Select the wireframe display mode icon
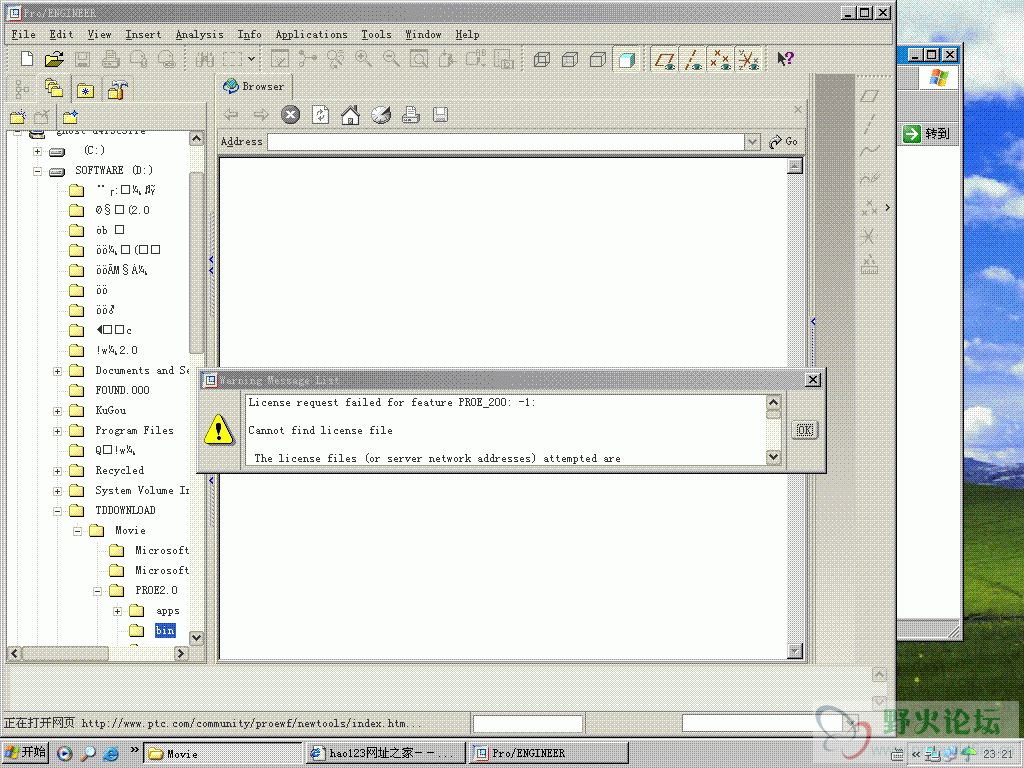Image resolution: width=1024 pixels, height=768 pixels. tap(542, 59)
